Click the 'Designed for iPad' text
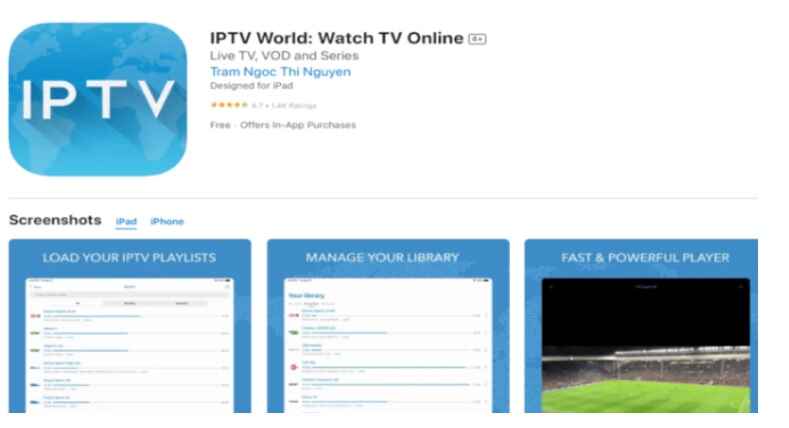 click(x=252, y=85)
